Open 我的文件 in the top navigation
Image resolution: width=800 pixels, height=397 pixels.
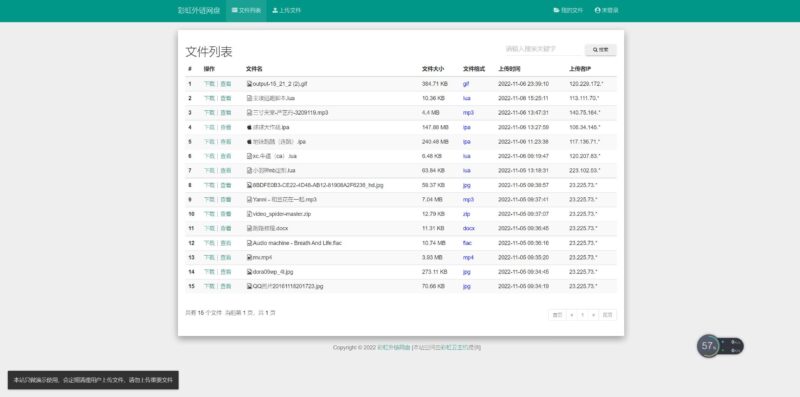(568, 10)
